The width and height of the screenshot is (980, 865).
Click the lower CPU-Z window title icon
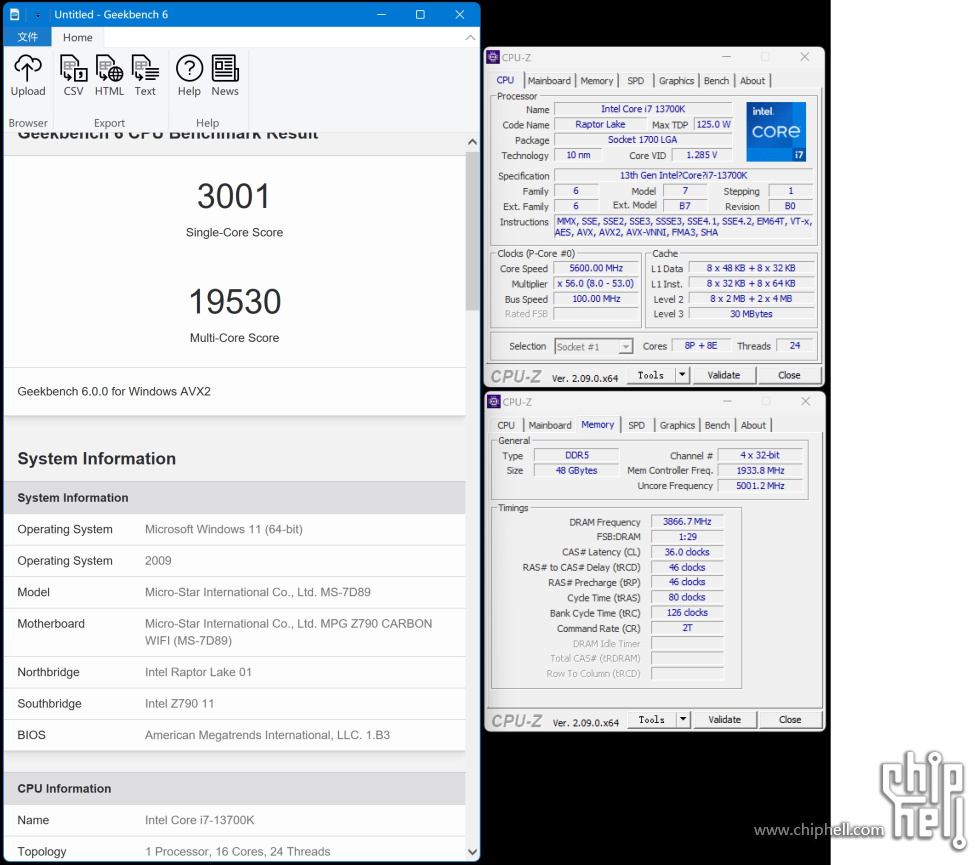point(494,401)
